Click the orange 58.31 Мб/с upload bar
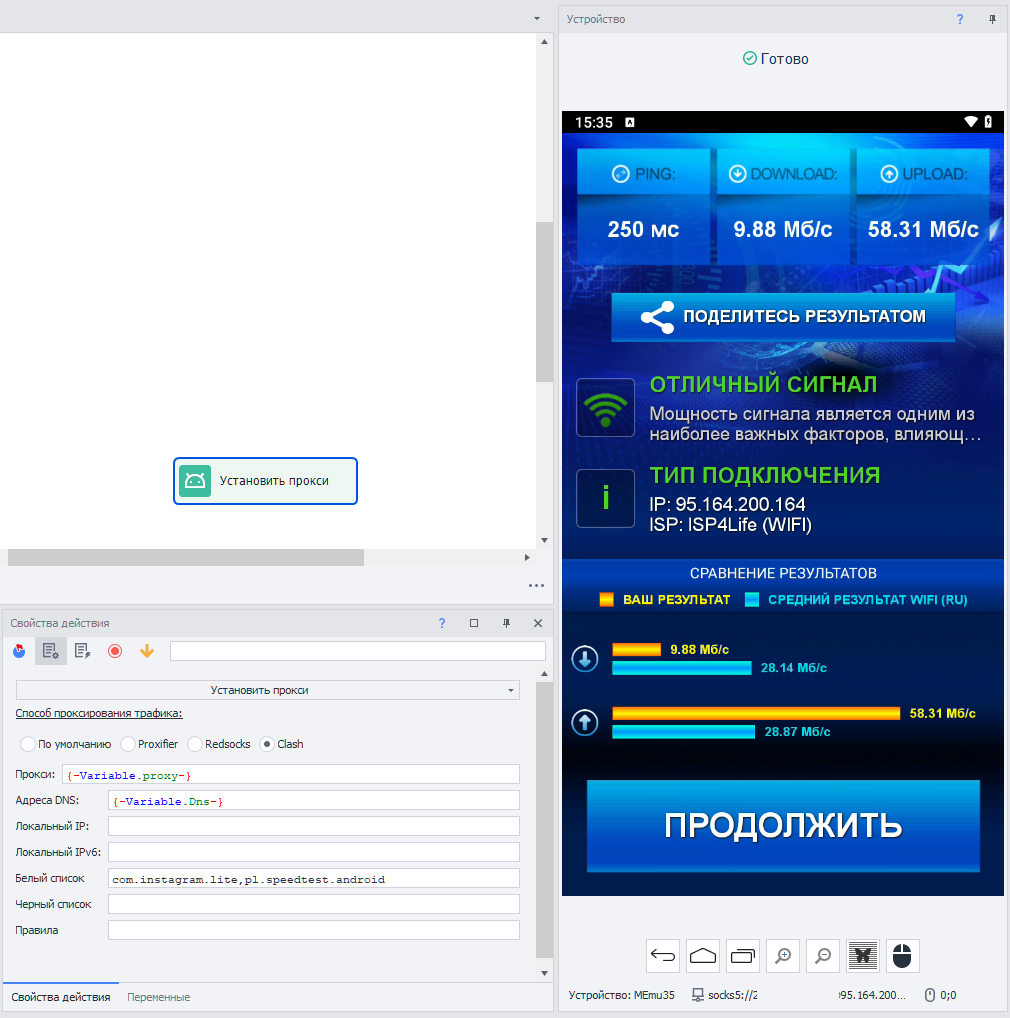Image resolution: width=1010 pixels, height=1018 pixels. click(x=756, y=714)
